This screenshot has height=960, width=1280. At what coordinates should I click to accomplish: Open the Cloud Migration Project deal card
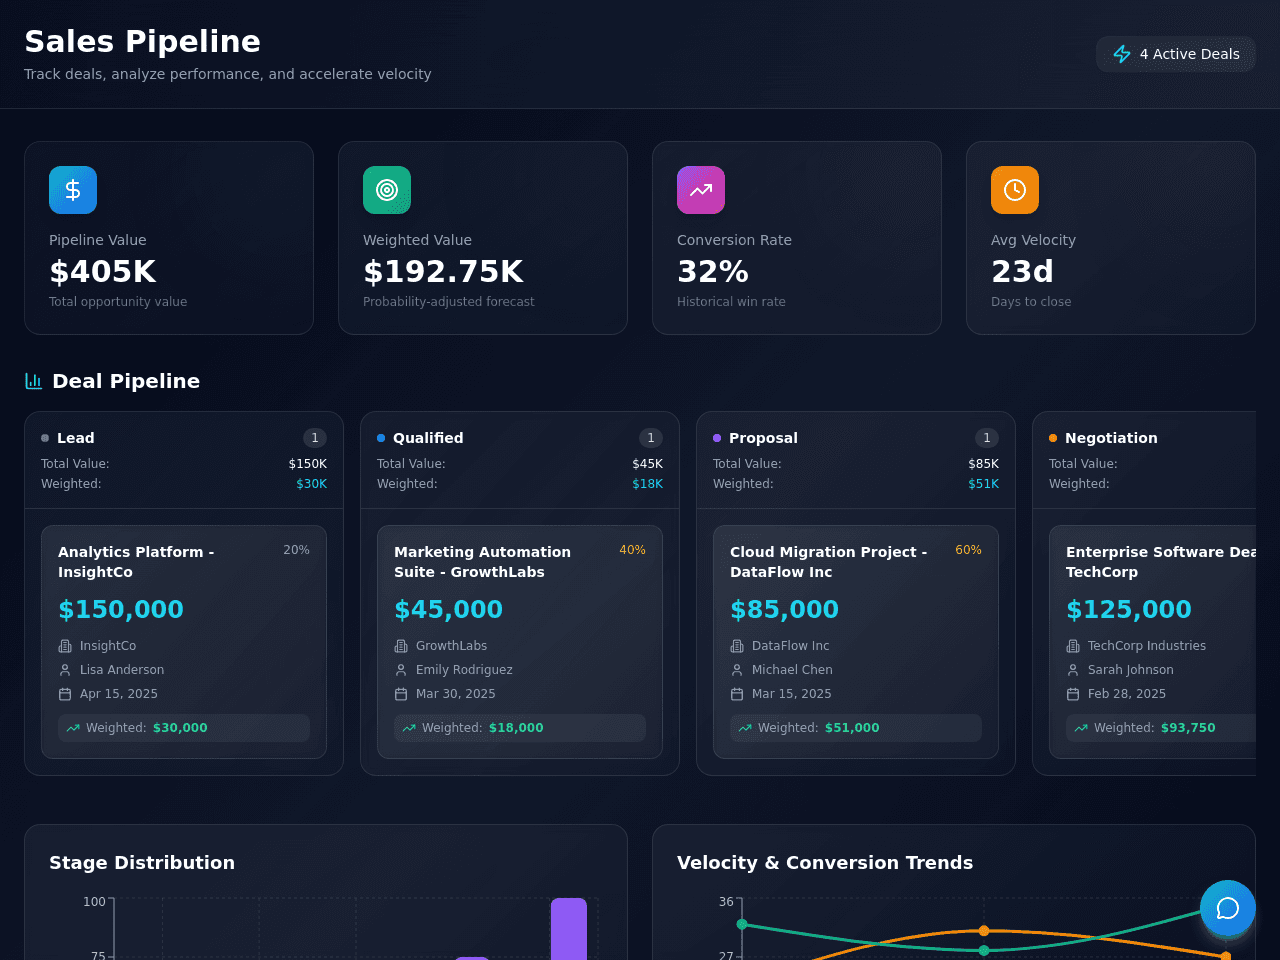[856, 642]
